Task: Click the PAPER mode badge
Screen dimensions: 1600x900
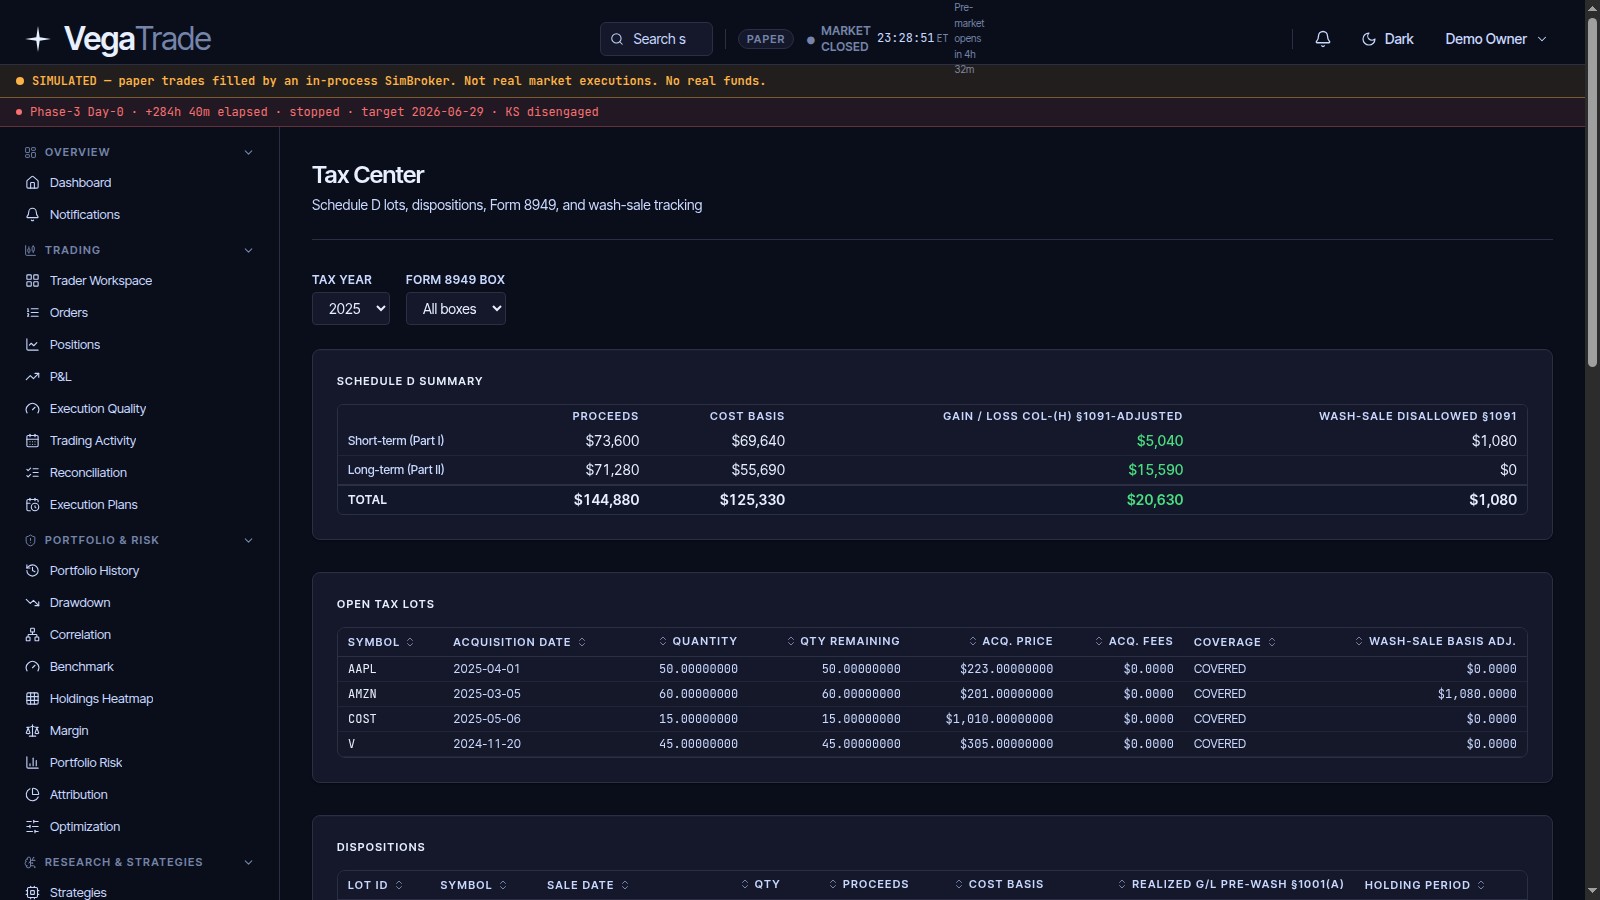Action: click(766, 39)
